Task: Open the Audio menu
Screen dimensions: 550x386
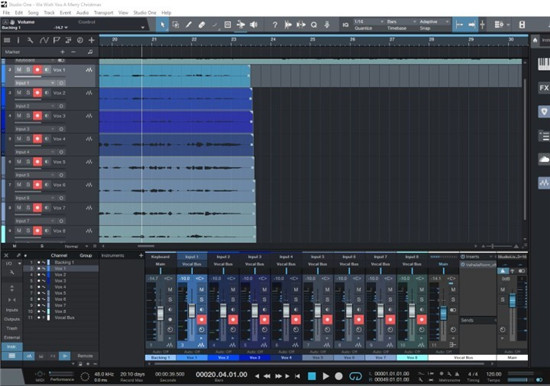Action: pyautogui.click(x=82, y=13)
